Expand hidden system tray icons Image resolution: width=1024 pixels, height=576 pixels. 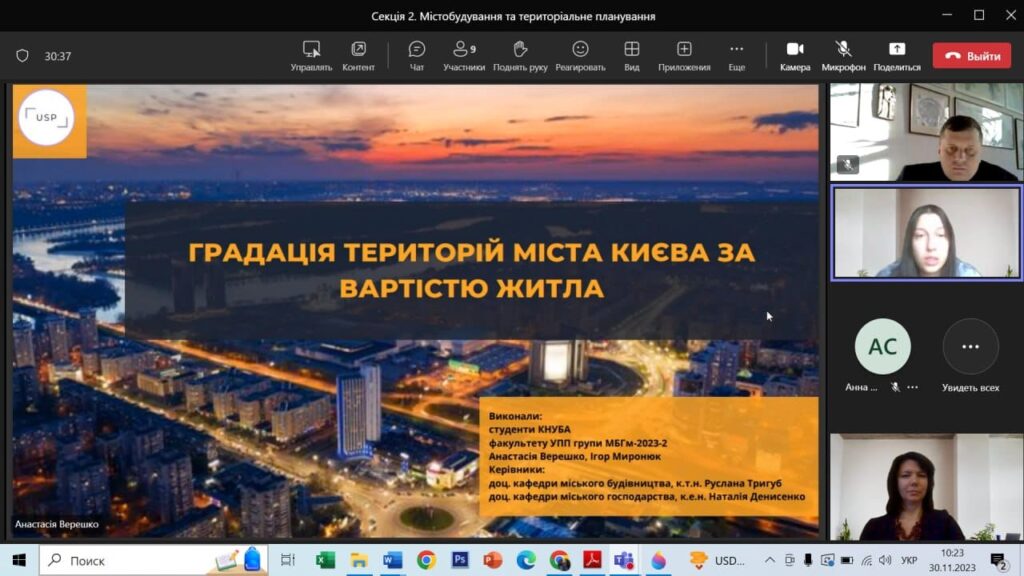click(x=769, y=560)
